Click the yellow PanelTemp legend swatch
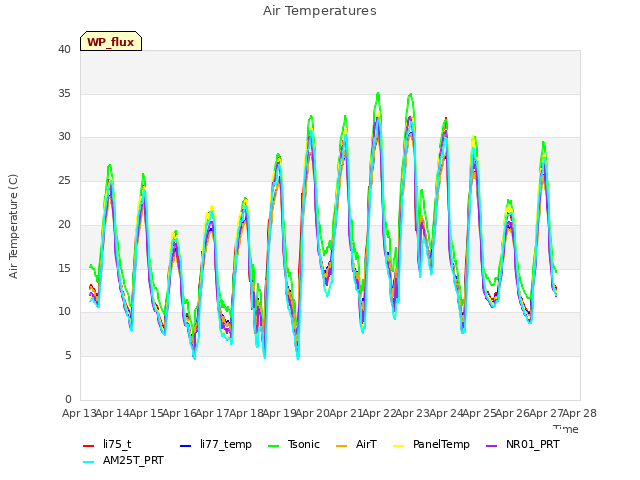The width and height of the screenshot is (640, 480). tap(399, 446)
